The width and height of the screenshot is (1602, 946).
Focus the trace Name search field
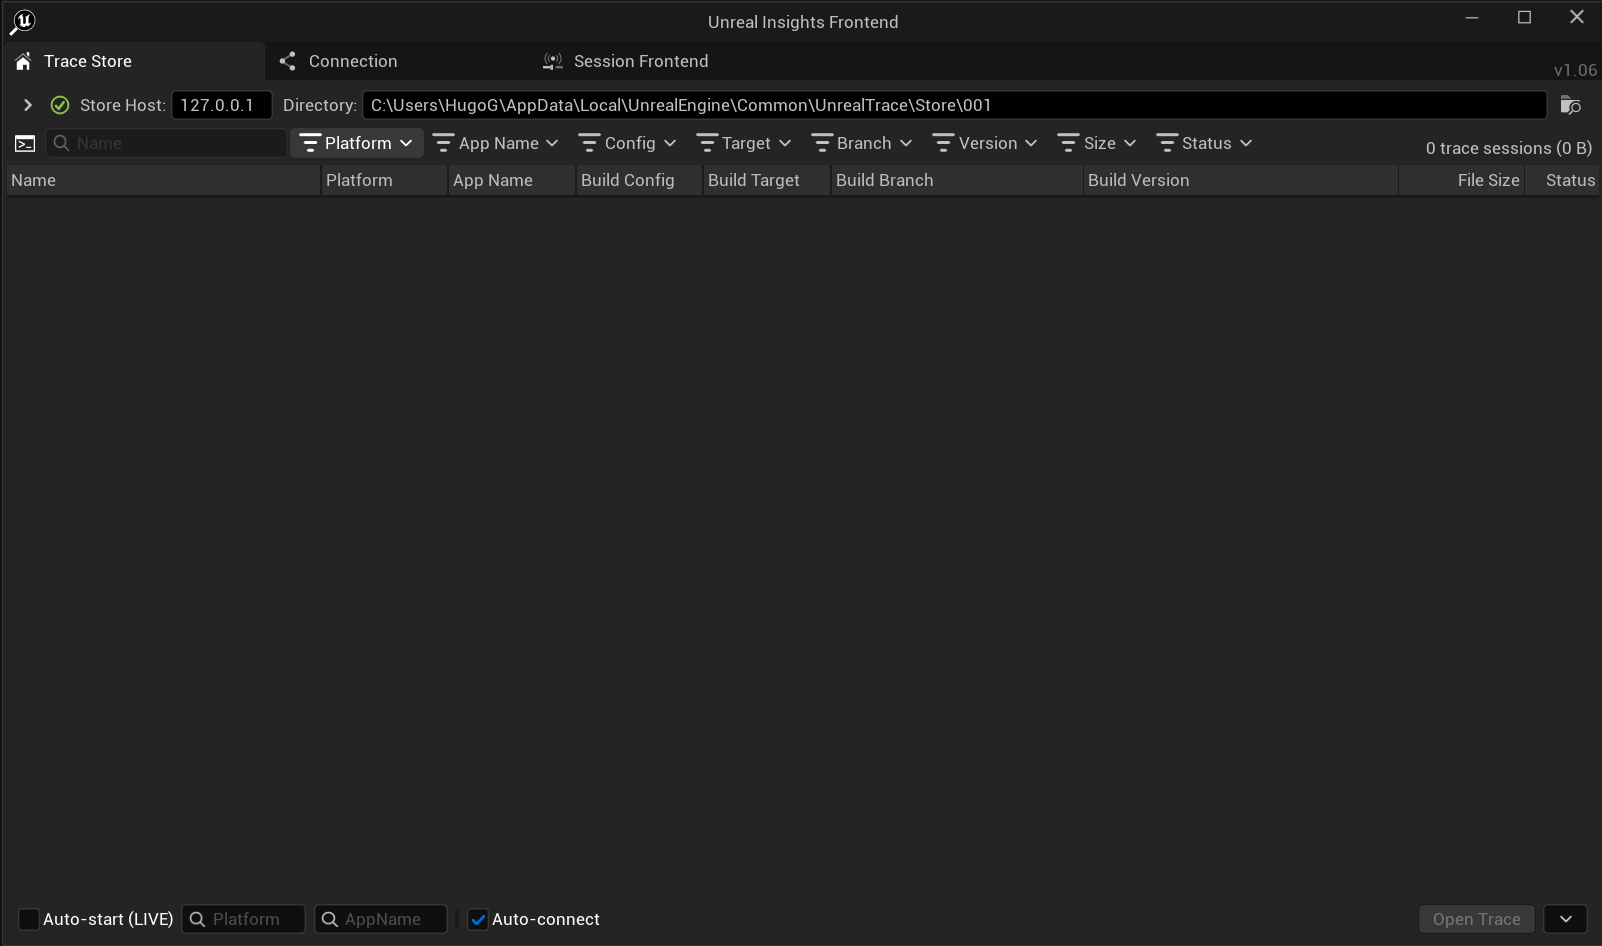[167, 143]
